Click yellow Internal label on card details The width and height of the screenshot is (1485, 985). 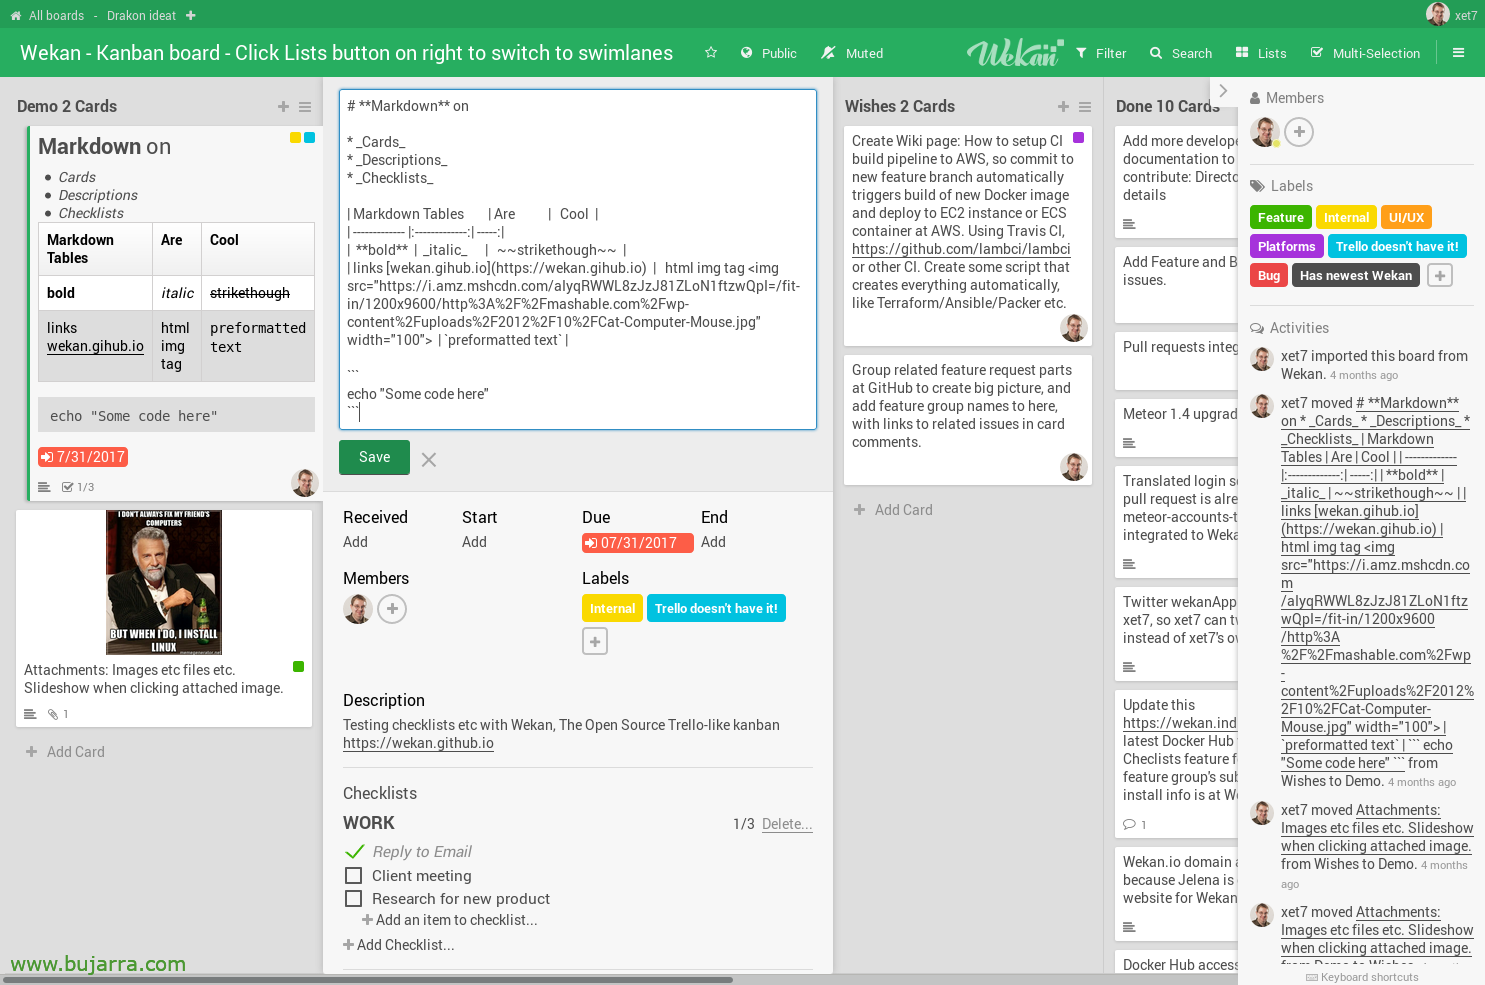click(612, 608)
